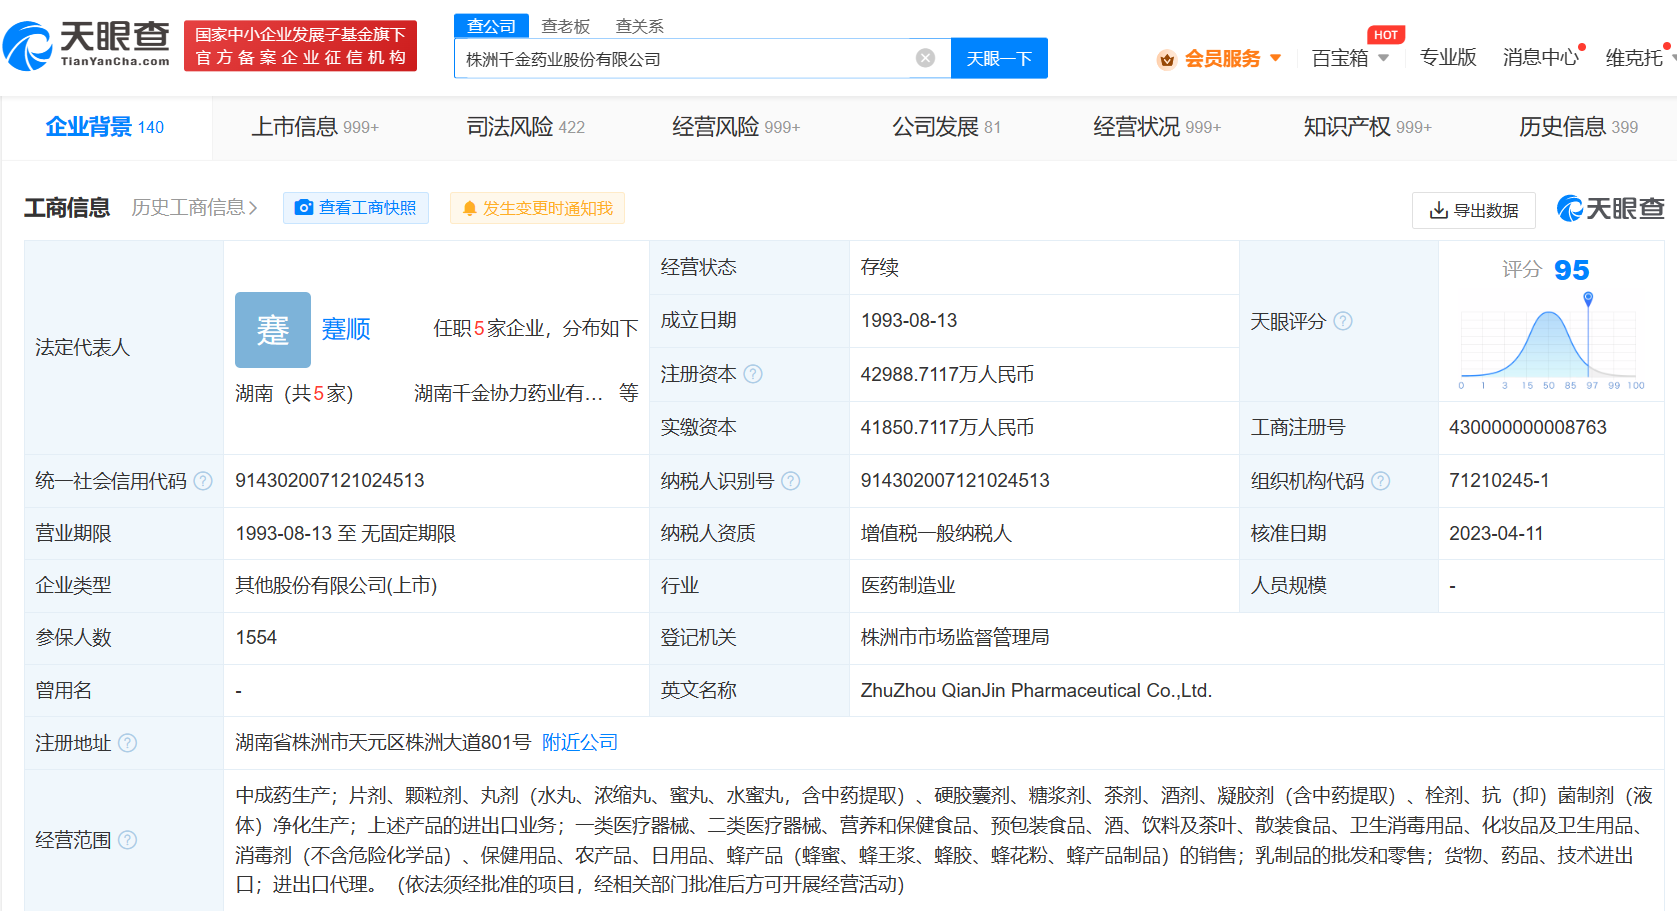The image size is (1677, 911).
Task: Open legal representative 塞顺 link
Action: coord(346,329)
